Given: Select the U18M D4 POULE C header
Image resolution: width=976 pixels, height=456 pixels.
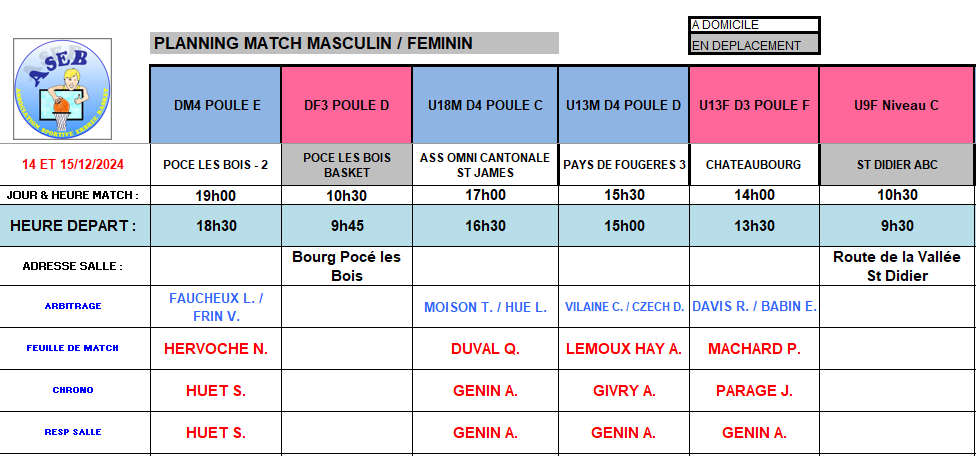Looking at the screenshot, I should pyautogui.click(x=484, y=105).
